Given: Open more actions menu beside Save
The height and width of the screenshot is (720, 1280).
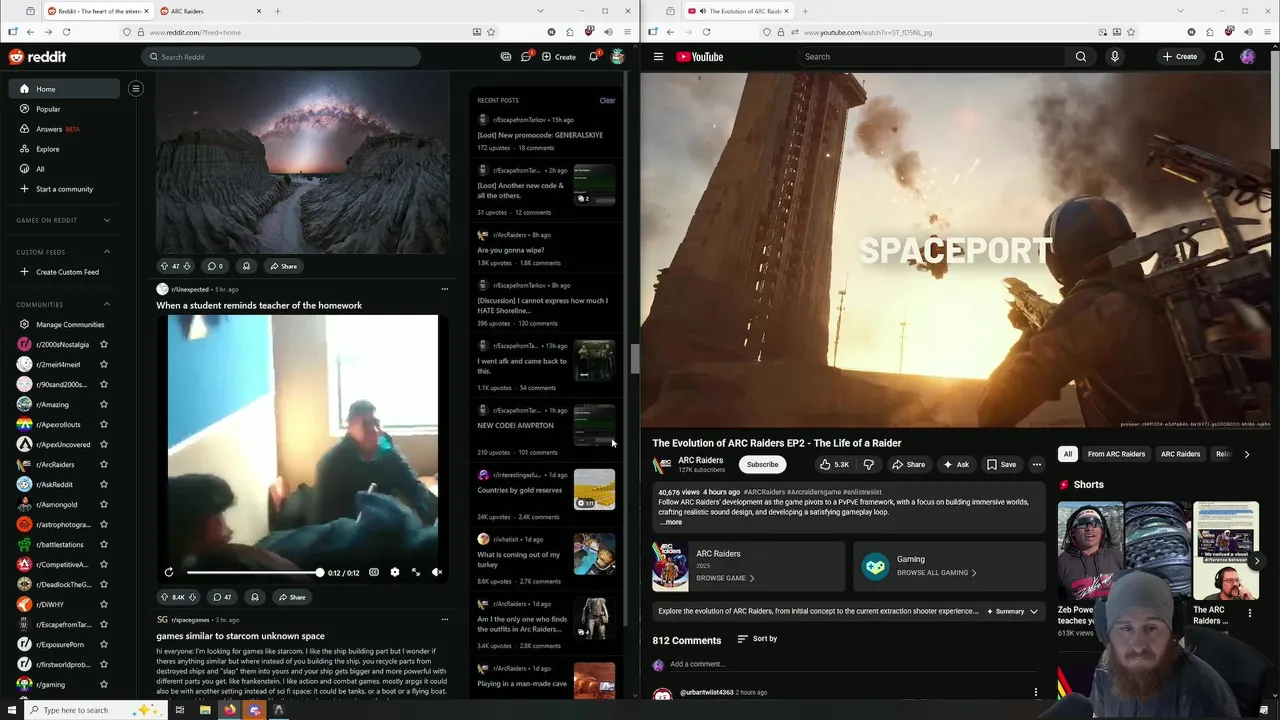Looking at the screenshot, I should (x=1037, y=464).
